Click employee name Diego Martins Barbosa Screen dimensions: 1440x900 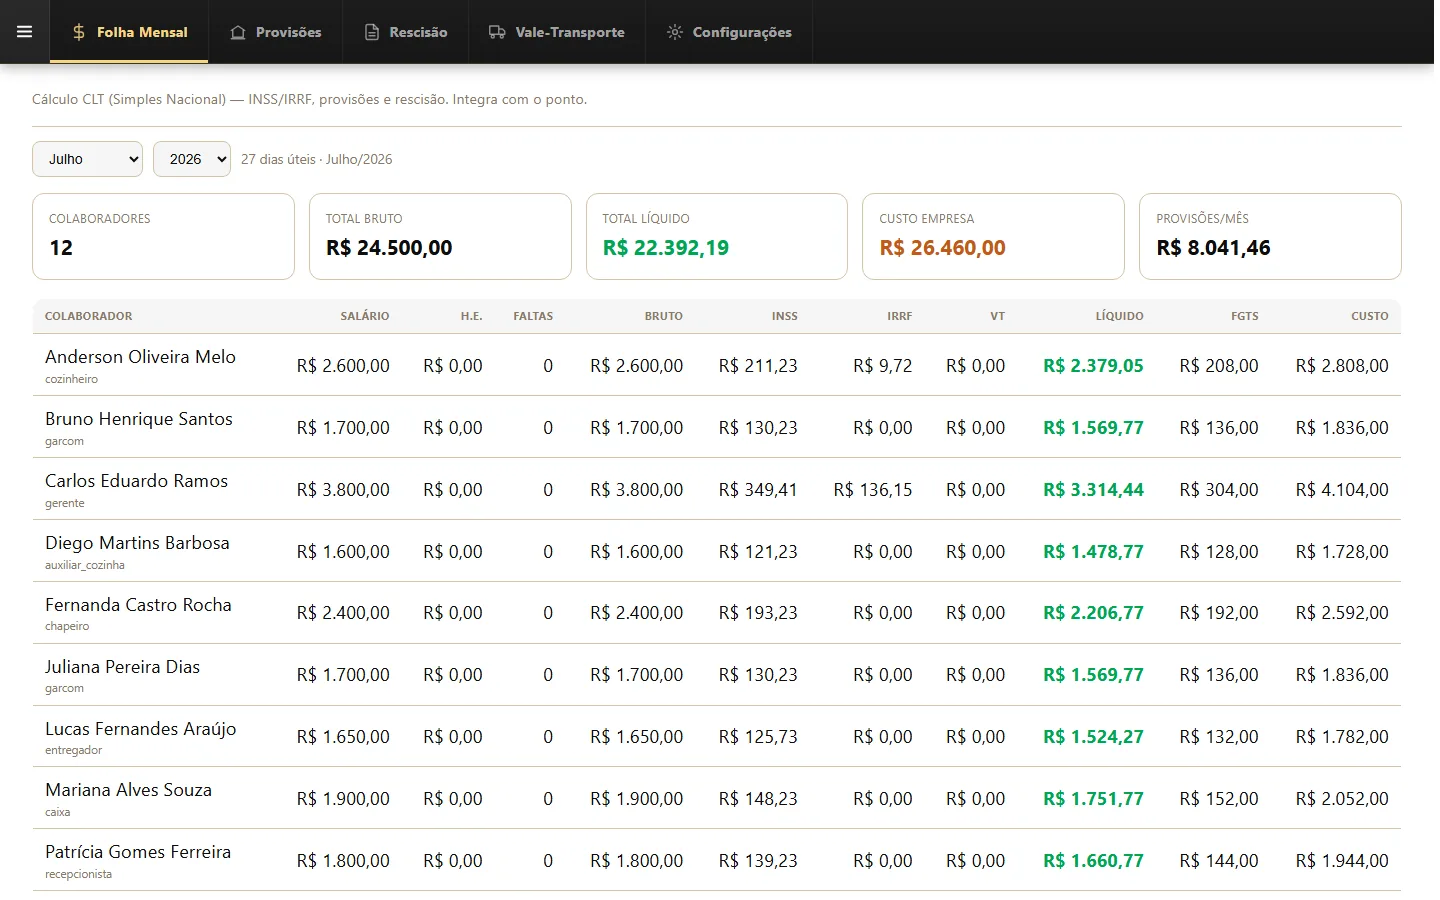click(137, 543)
